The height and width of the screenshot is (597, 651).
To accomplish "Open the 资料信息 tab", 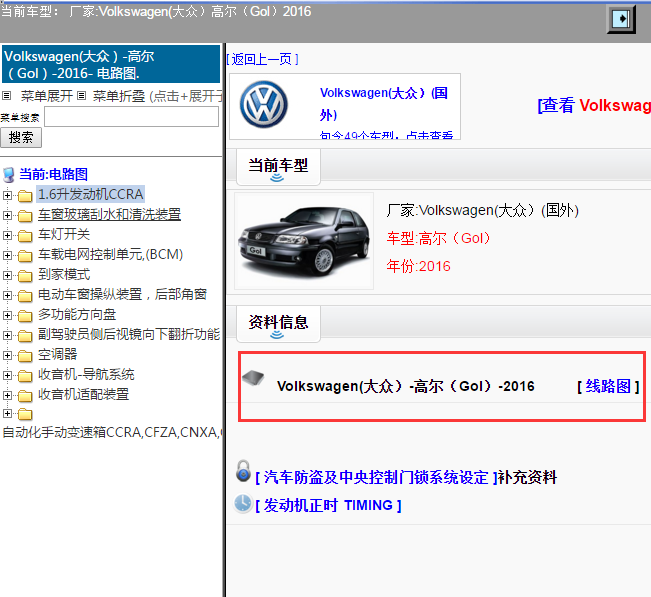I will (278, 324).
